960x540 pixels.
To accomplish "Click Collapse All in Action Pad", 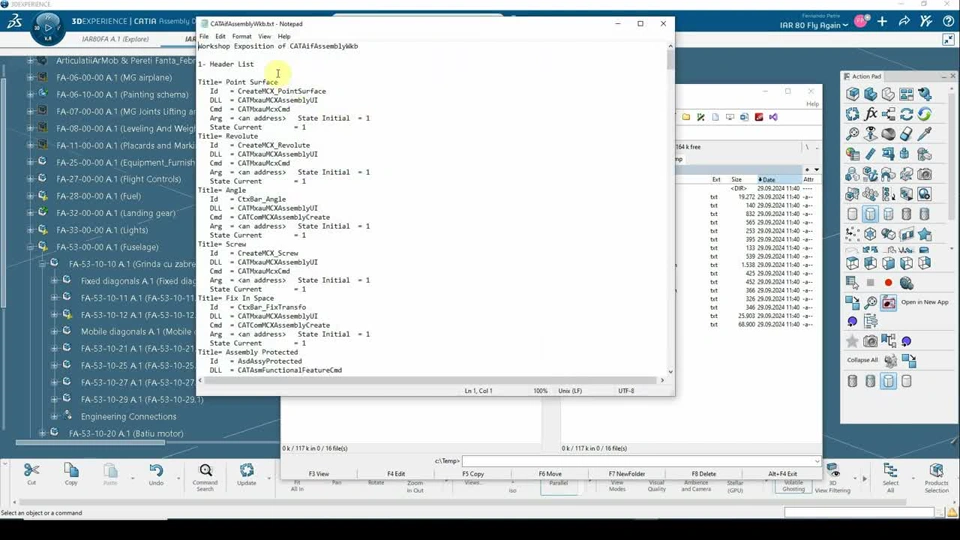I will (862, 360).
